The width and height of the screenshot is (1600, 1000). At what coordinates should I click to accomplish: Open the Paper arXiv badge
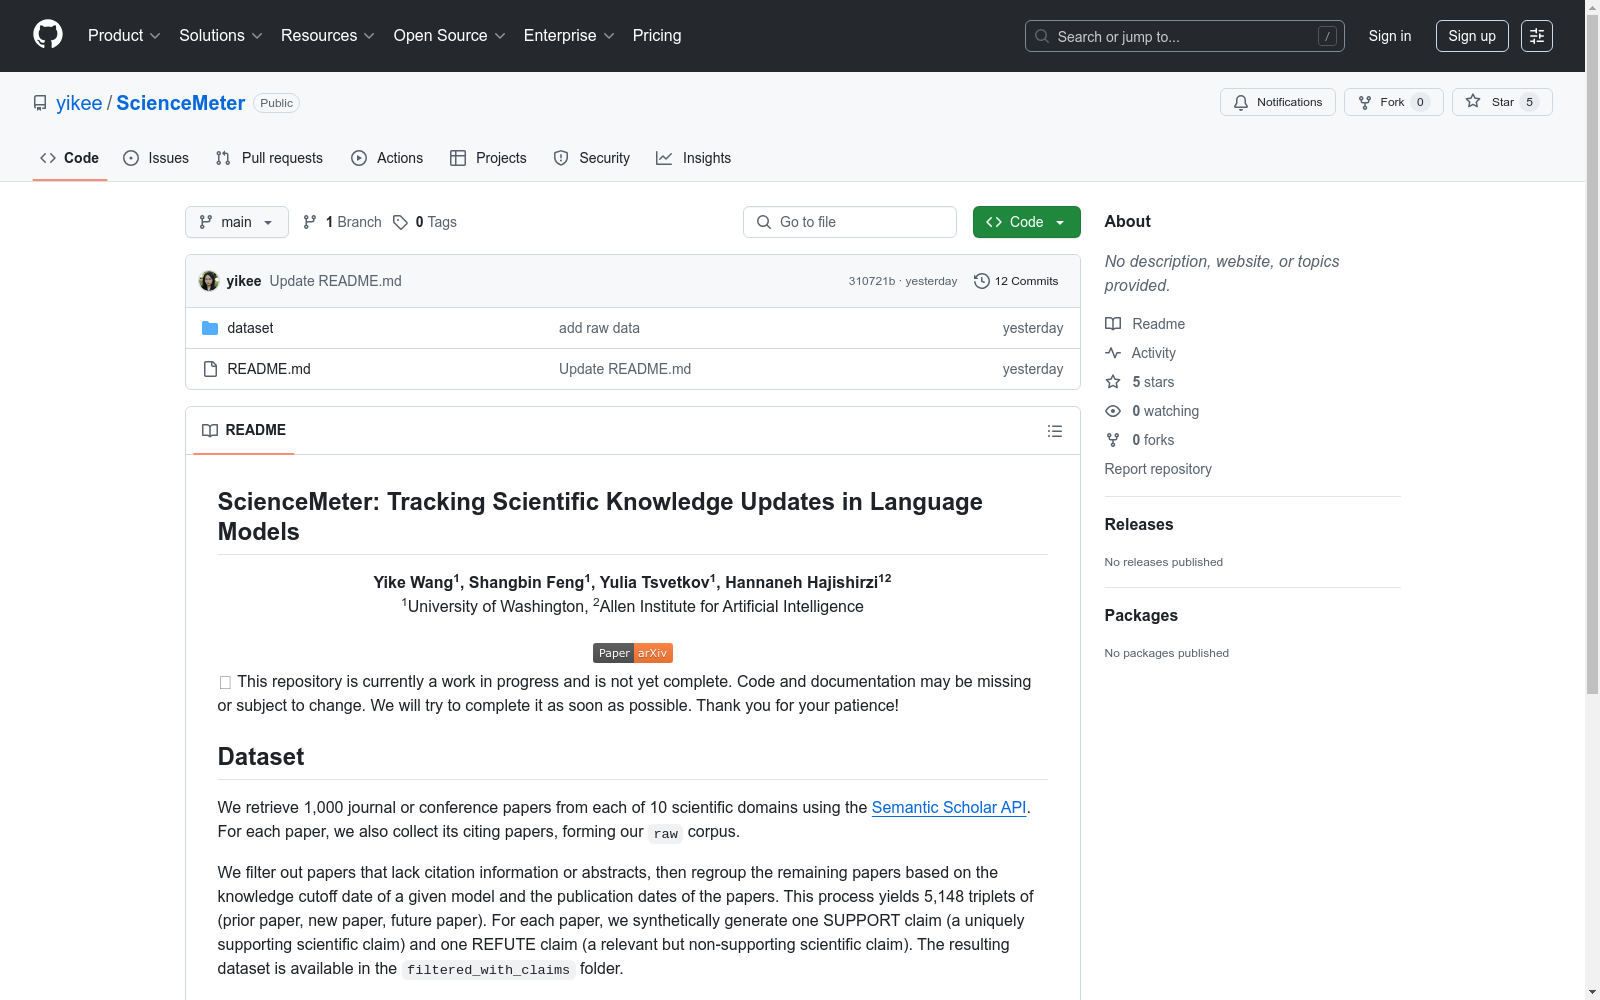coord(633,653)
